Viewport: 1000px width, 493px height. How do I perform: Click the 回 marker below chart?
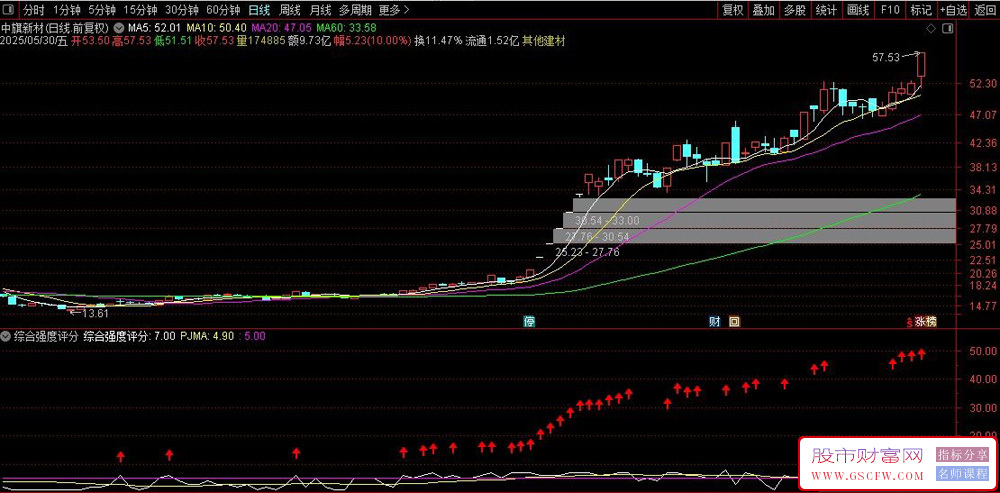pyautogui.click(x=734, y=322)
